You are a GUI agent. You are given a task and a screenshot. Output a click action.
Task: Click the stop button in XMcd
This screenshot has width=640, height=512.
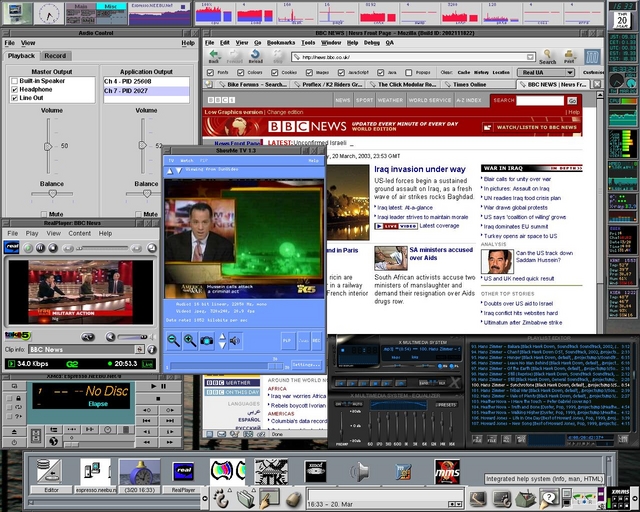click(x=158, y=398)
